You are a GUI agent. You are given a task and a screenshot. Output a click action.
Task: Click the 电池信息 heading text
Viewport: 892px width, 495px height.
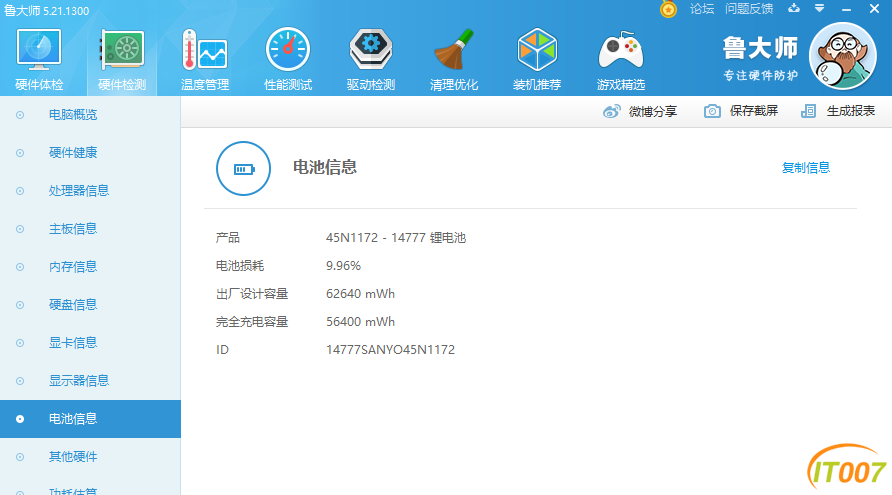point(325,167)
